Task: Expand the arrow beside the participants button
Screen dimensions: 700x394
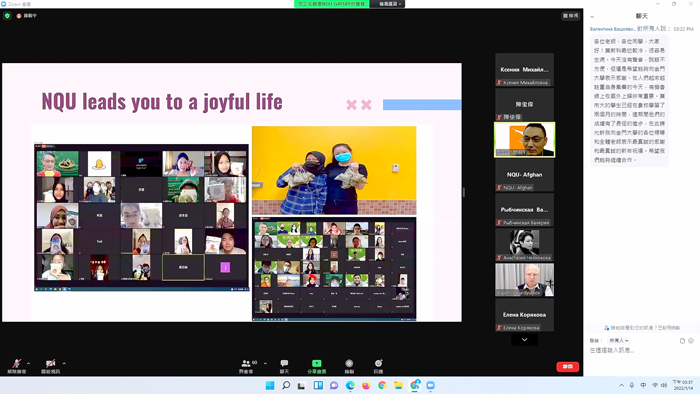Action: click(265, 363)
